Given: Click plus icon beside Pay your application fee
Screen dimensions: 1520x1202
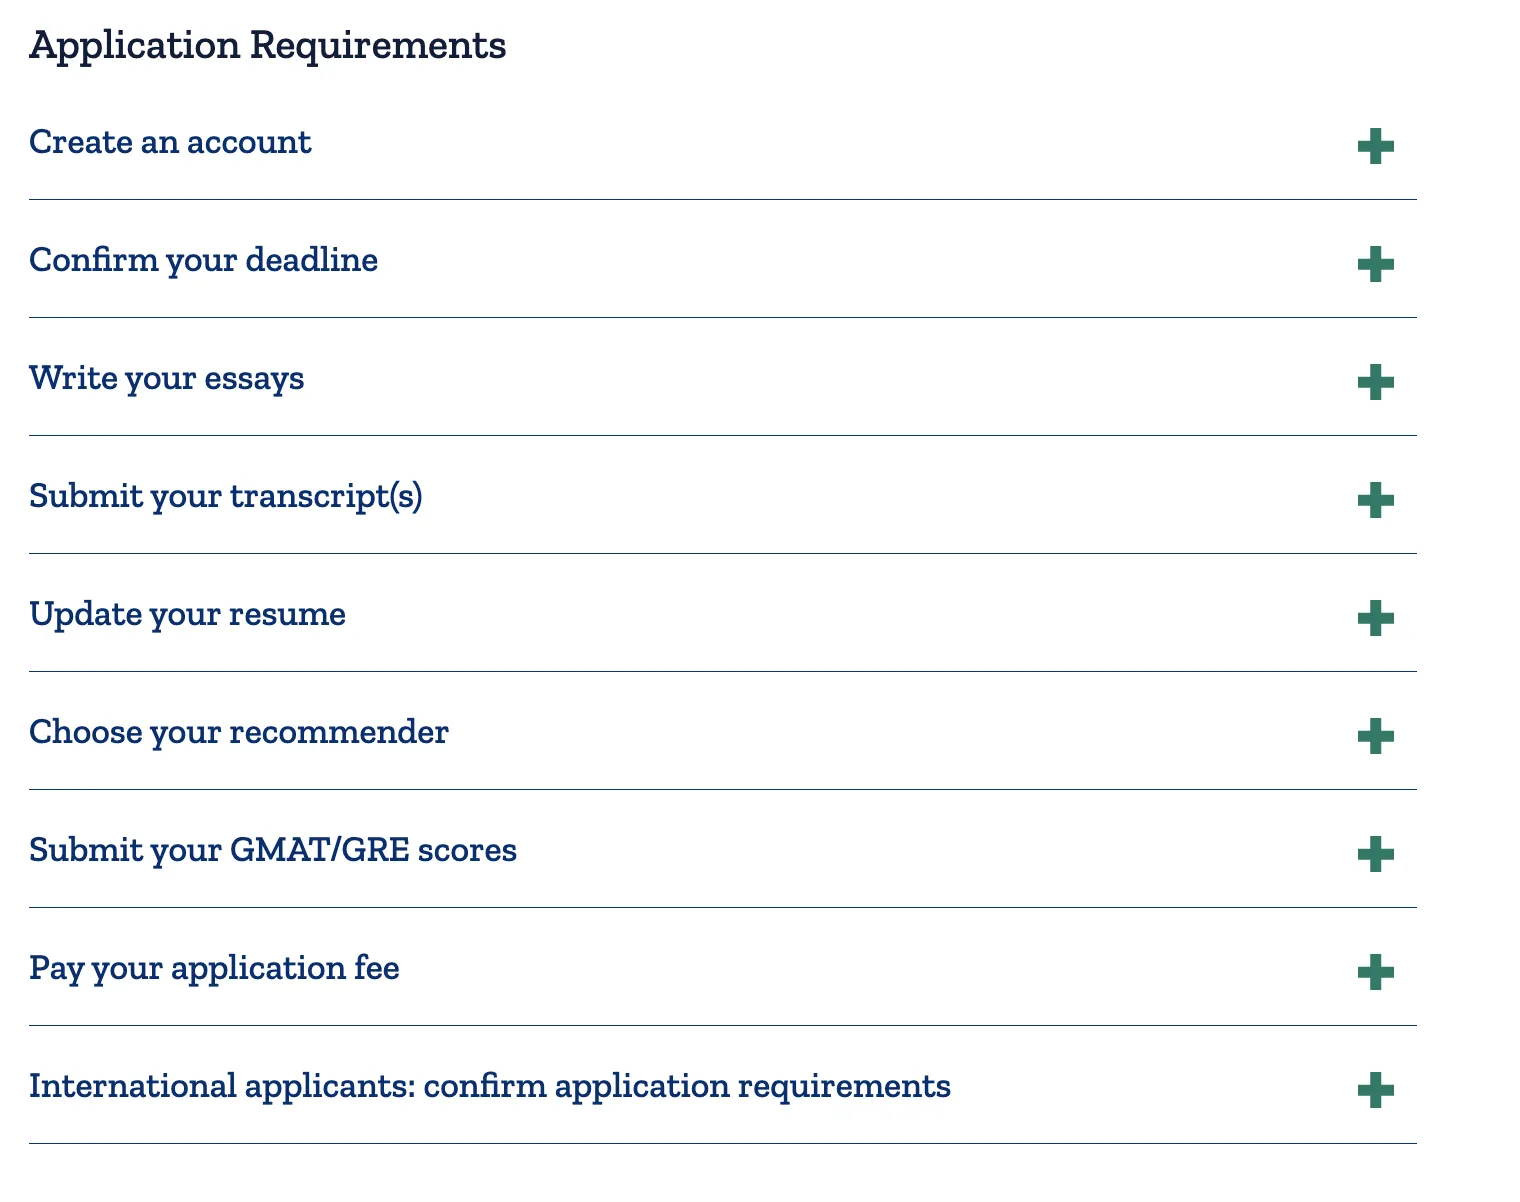Looking at the screenshot, I should click(1375, 972).
